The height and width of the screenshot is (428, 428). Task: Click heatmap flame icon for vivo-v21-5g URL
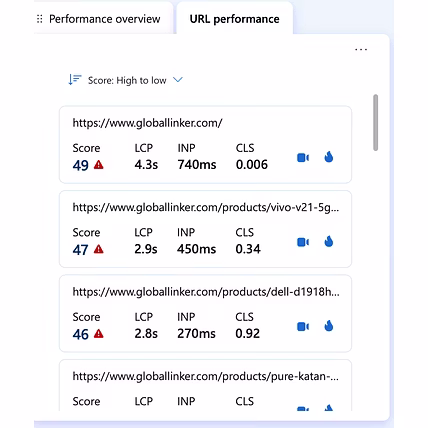(x=329, y=241)
